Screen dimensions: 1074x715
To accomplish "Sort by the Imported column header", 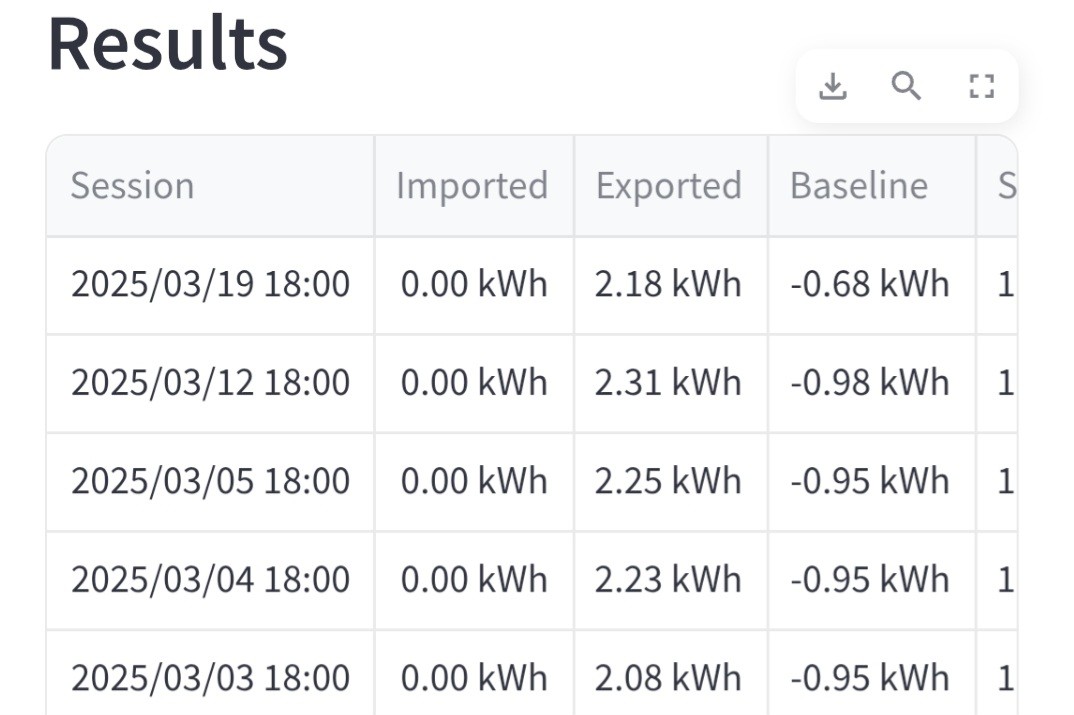I will pyautogui.click(x=474, y=186).
